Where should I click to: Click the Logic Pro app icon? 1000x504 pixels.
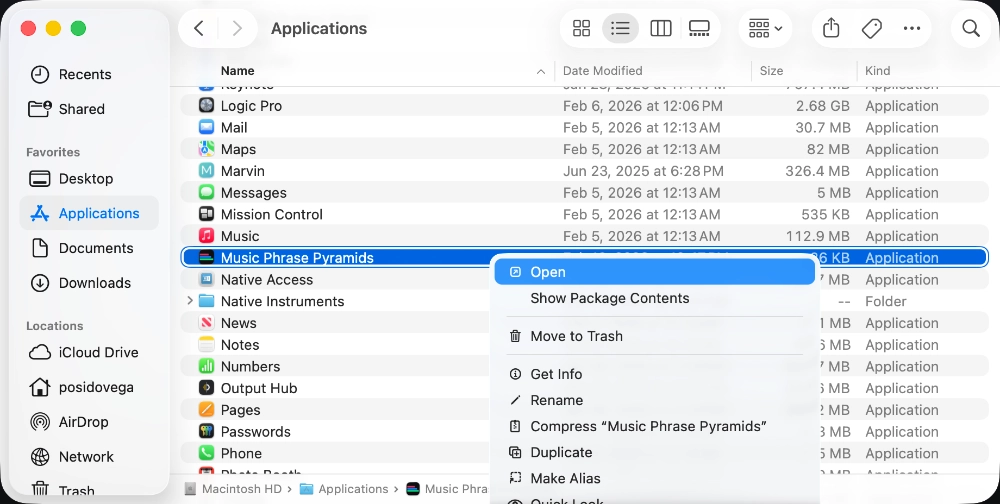point(206,105)
